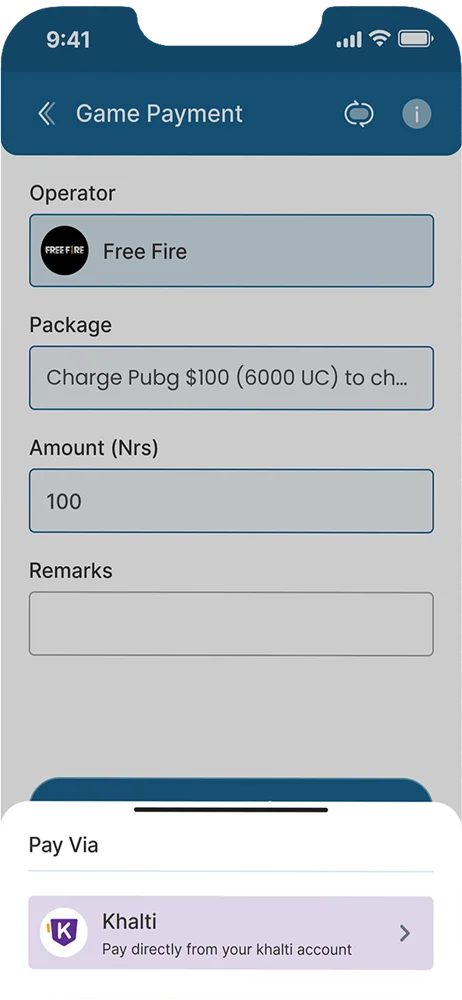Open the info icon in header
462x1000 pixels.
[x=417, y=114]
